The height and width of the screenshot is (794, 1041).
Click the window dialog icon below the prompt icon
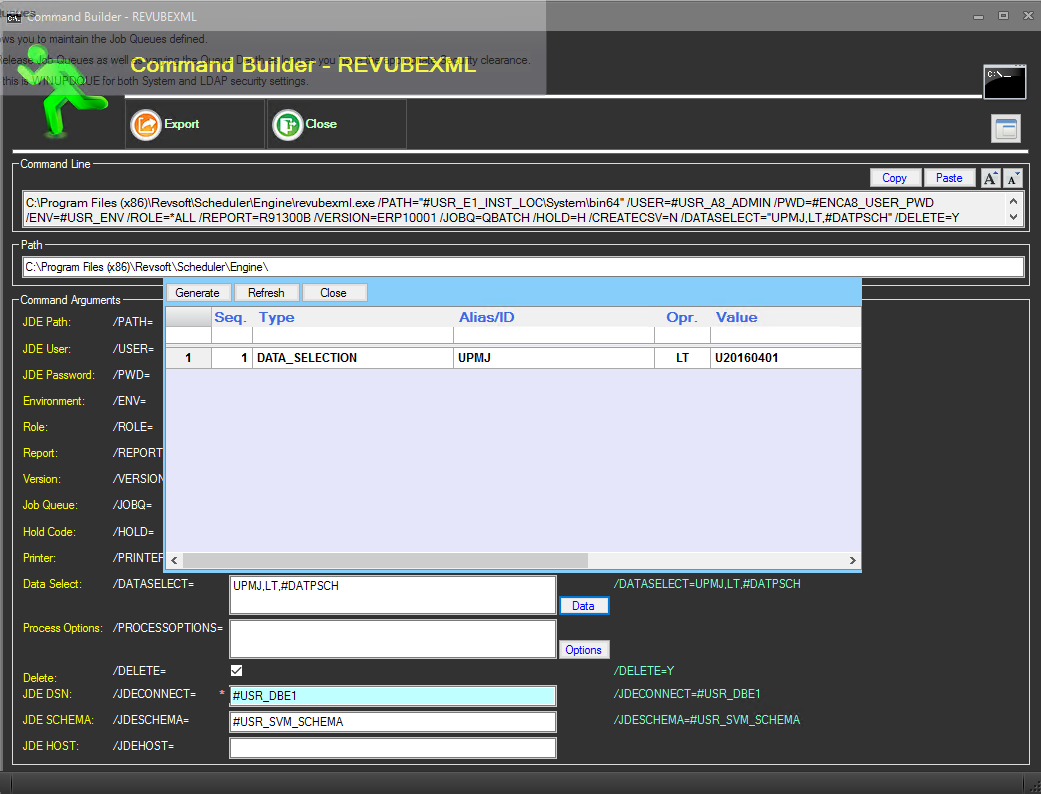click(1006, 128)
